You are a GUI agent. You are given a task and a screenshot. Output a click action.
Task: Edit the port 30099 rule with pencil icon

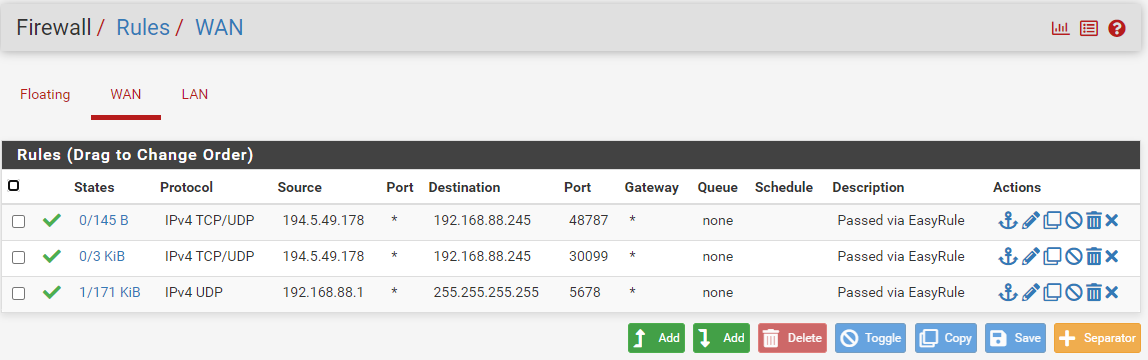pyautogui.click(x=1030, y=257)
